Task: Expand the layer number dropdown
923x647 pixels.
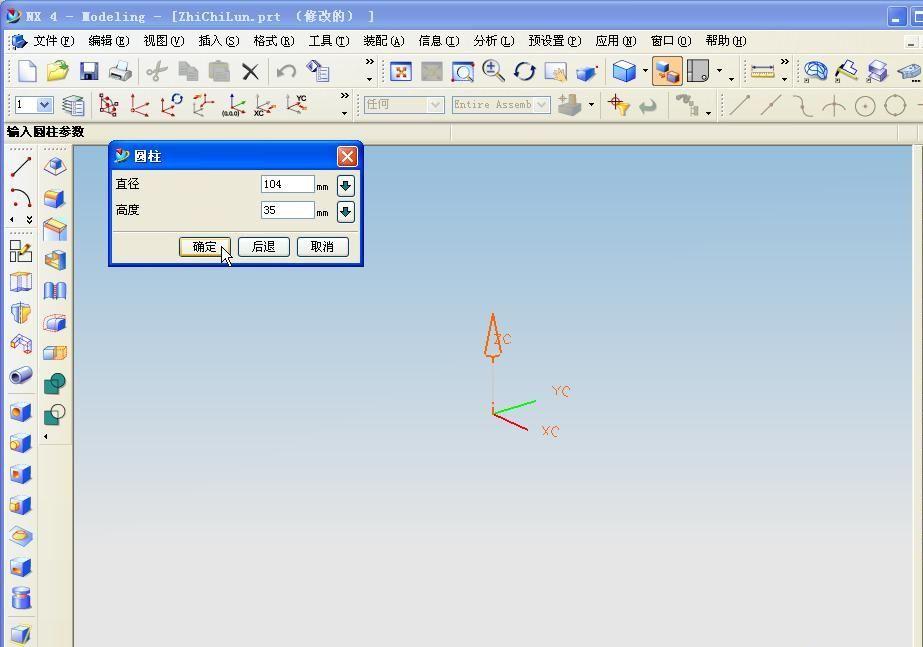Action: pos(44,105)
